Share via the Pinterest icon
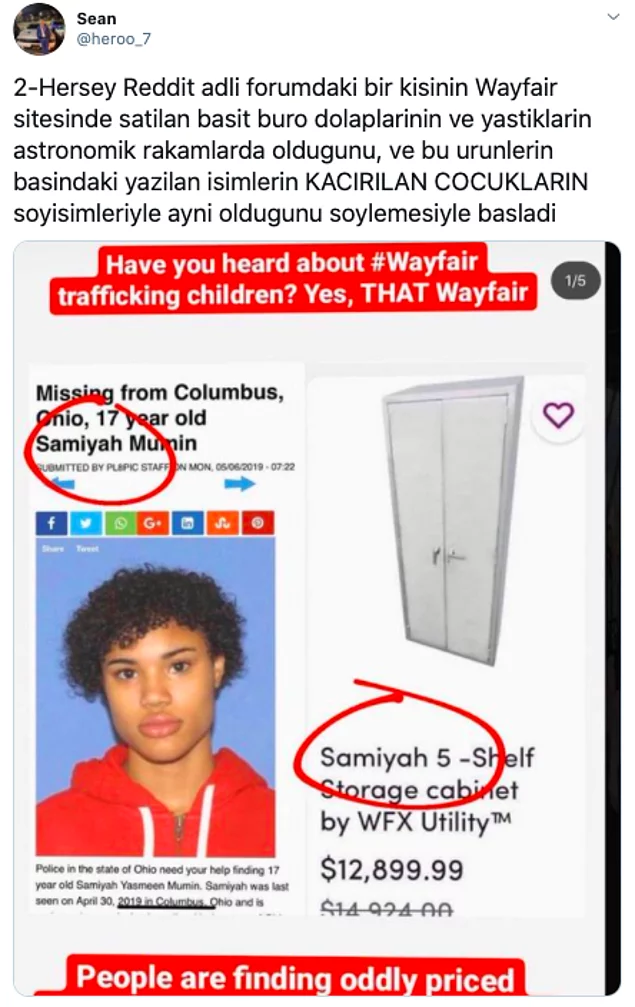This screenshot has height=1007, width=635. [257, 523]
